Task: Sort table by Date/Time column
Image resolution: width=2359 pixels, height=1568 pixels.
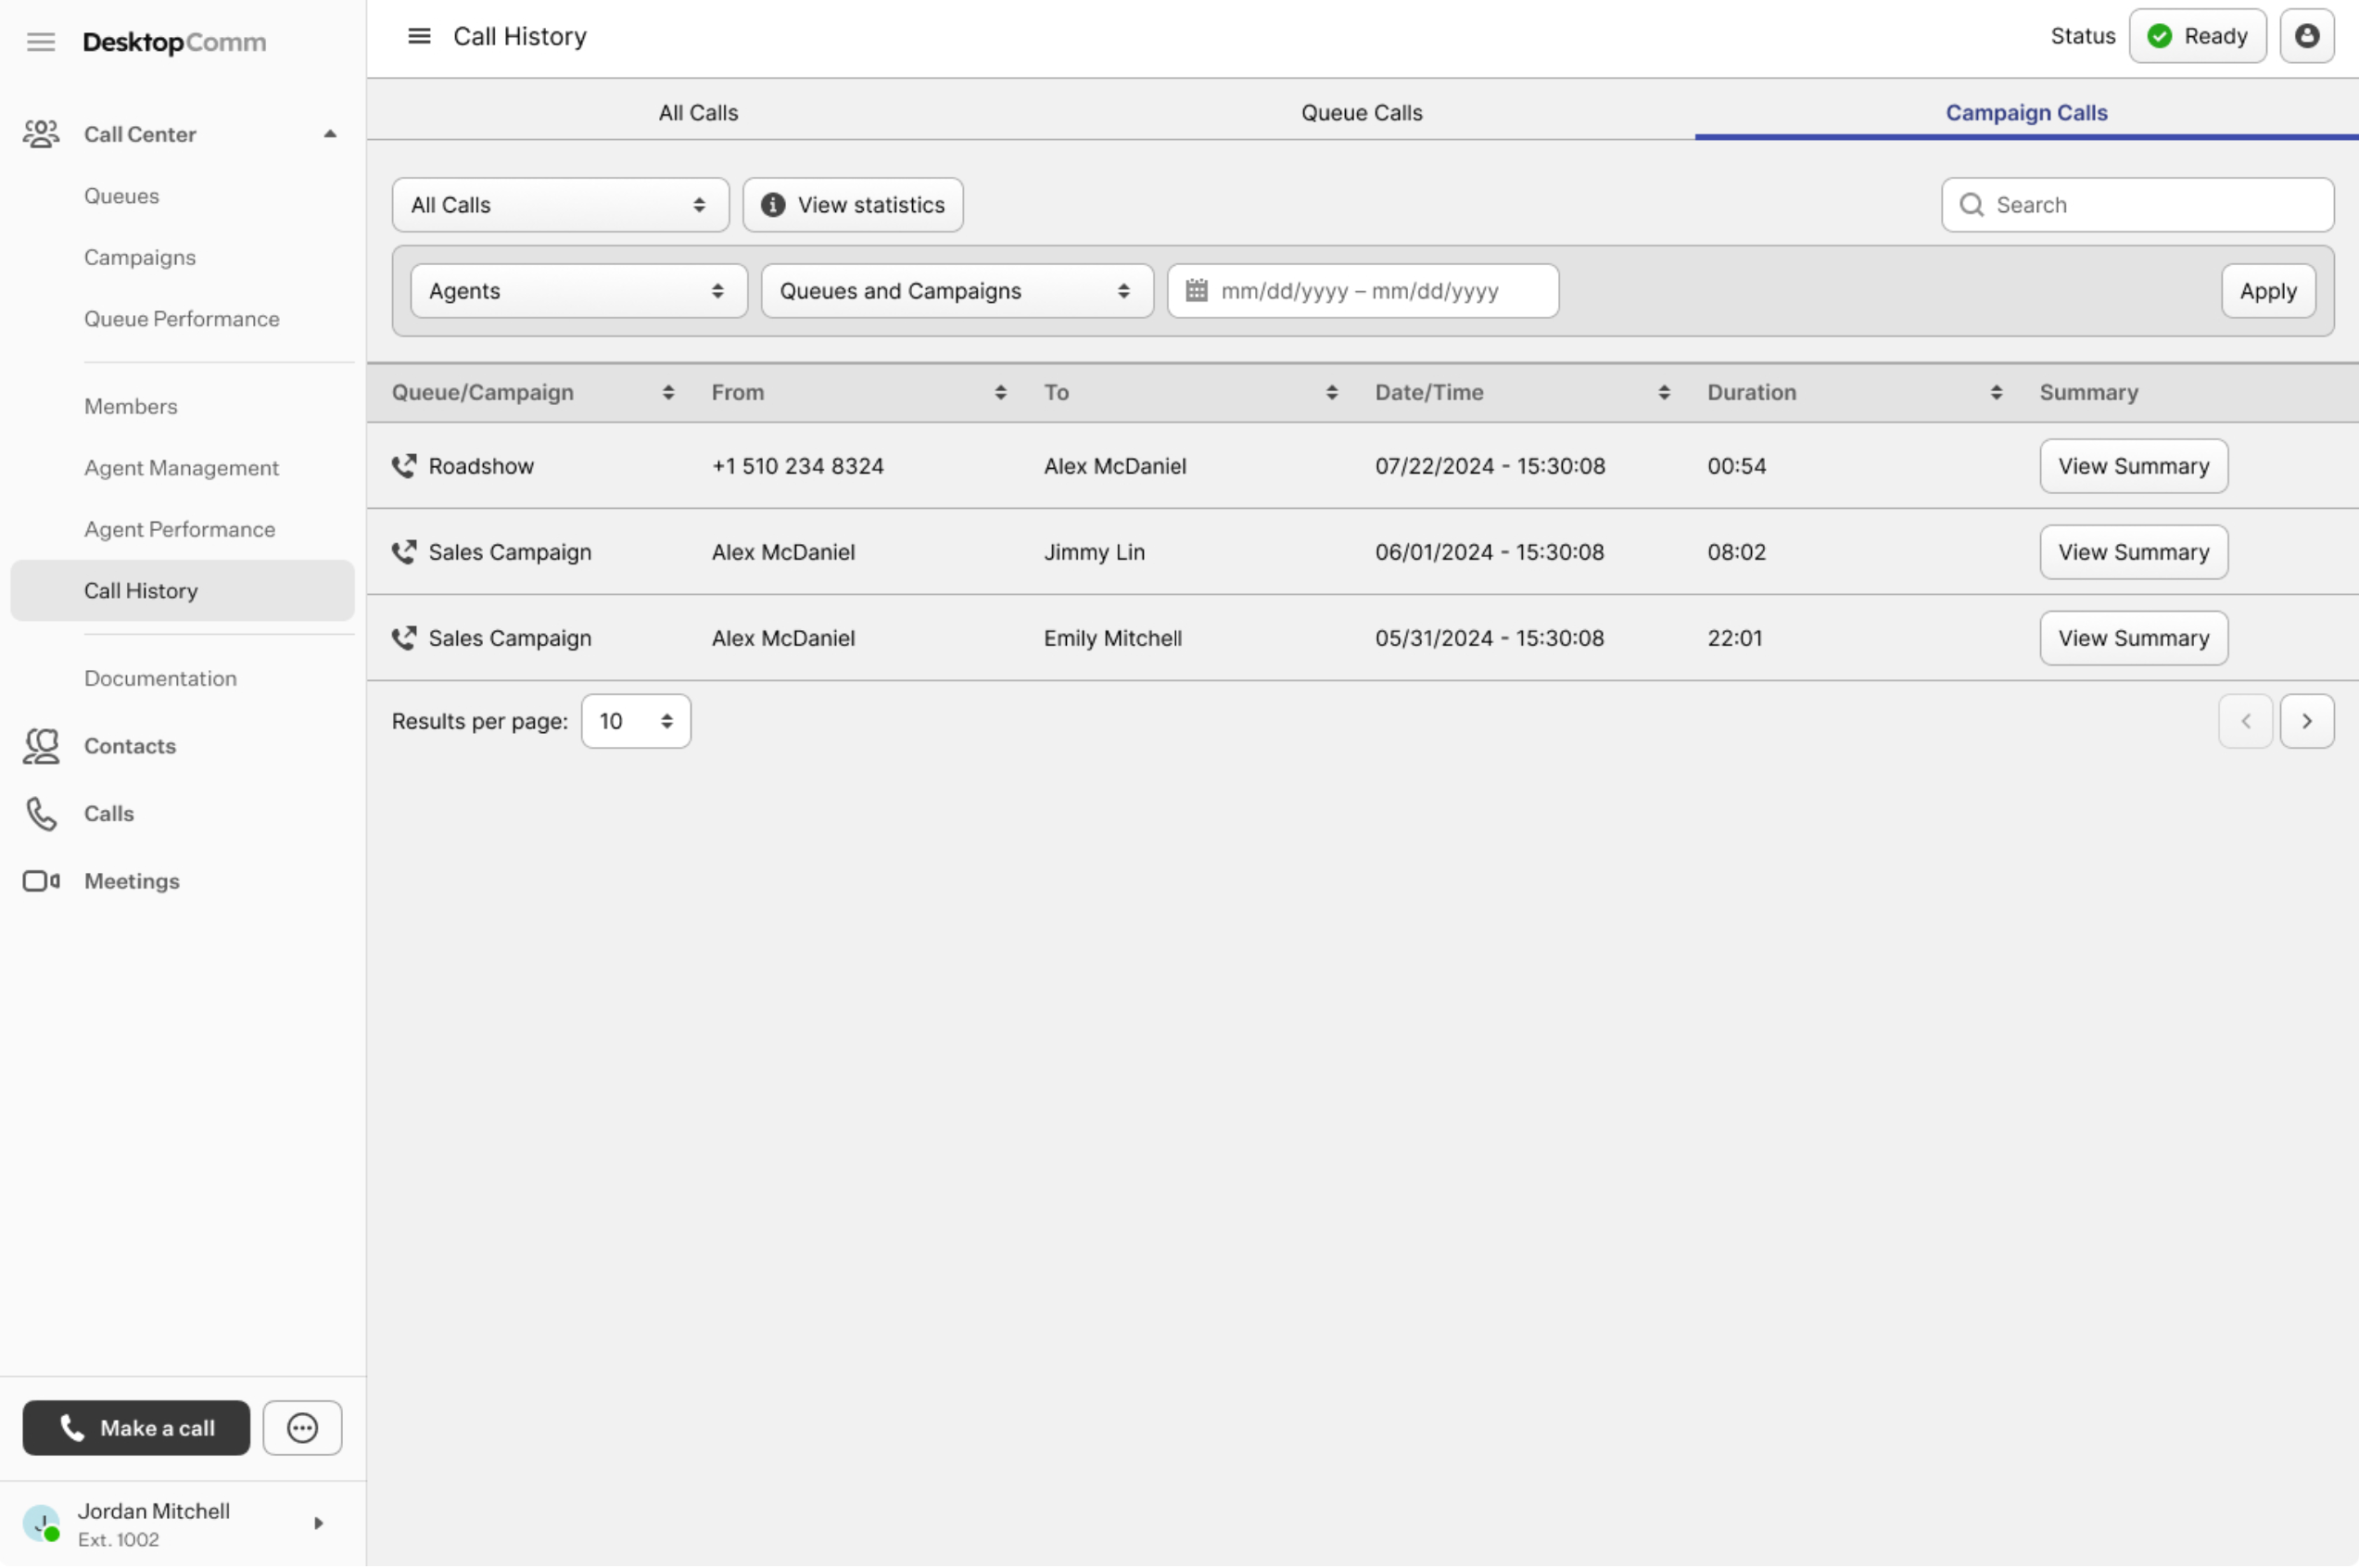Action: tap(1663, 393)
